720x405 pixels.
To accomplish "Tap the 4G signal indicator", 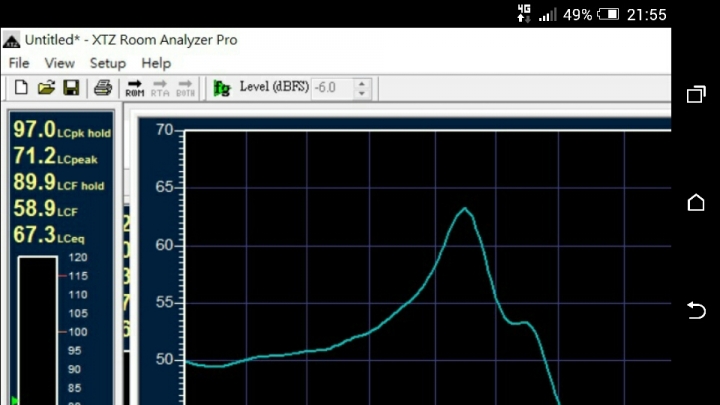I will 524,14.
